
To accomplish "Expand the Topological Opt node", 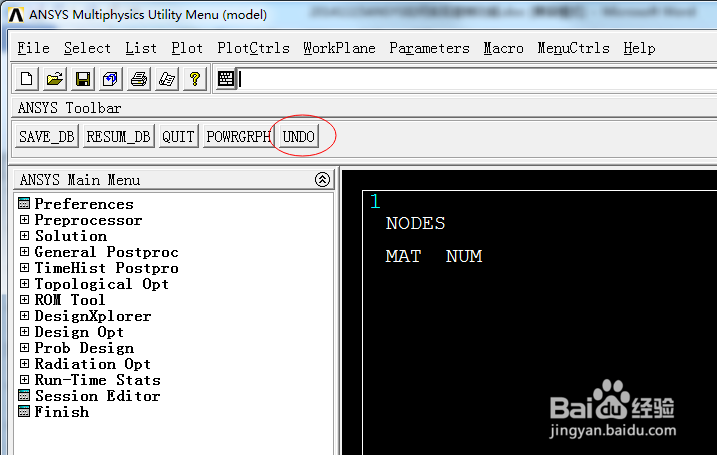I will (x=24, y=284).
